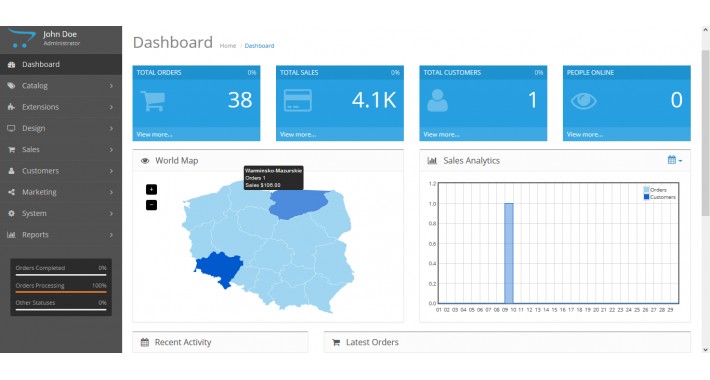The height and width of the screenshot is (380, 710).
Task: Click the bar for day 09 in chart
Action: (x=509, y=253)
